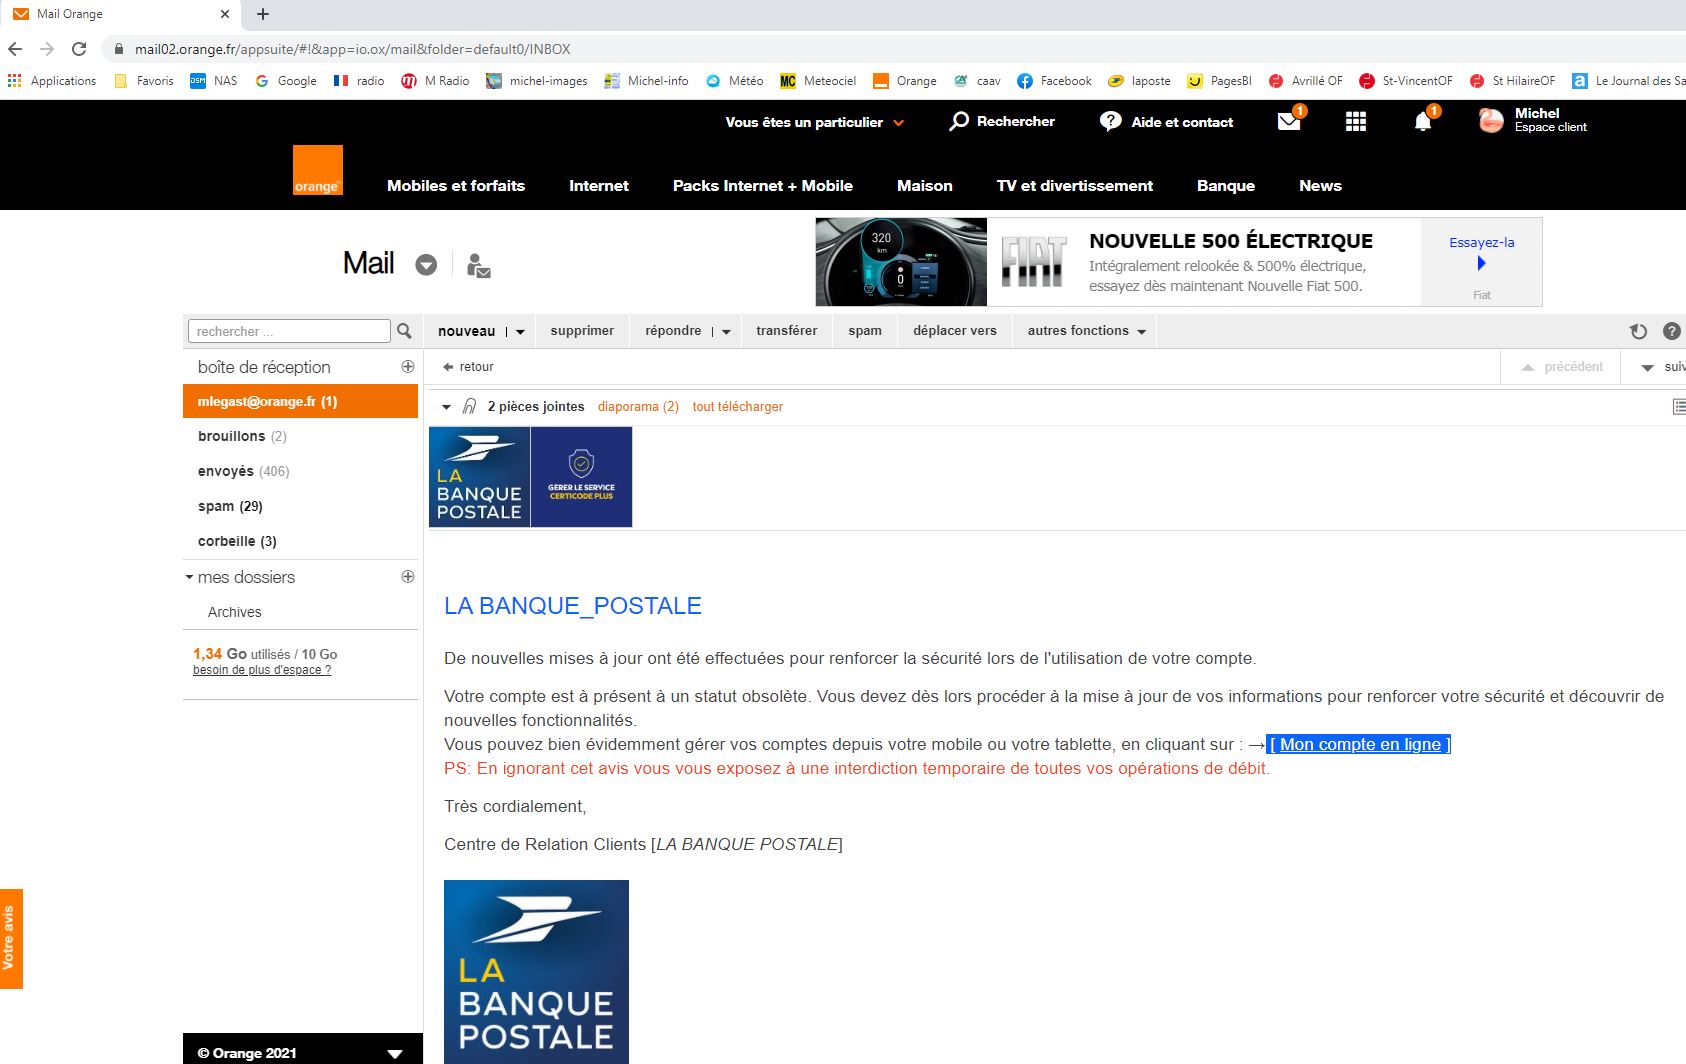Open Mobiles et forfaits menu
The width and height of the screenshot is (1686, 1064).
[456, 186]
